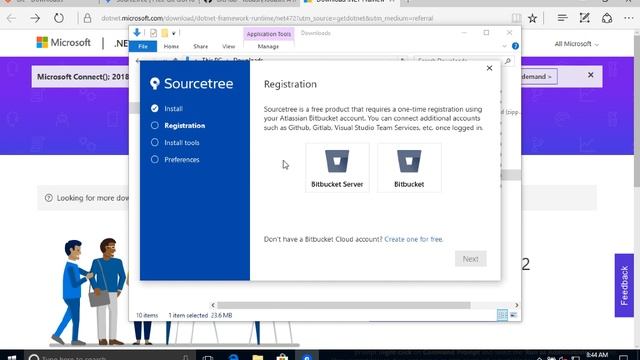This screenshot has width=640, height=360.
Task: Click the Install step checkmark
Action: [155, 108]
